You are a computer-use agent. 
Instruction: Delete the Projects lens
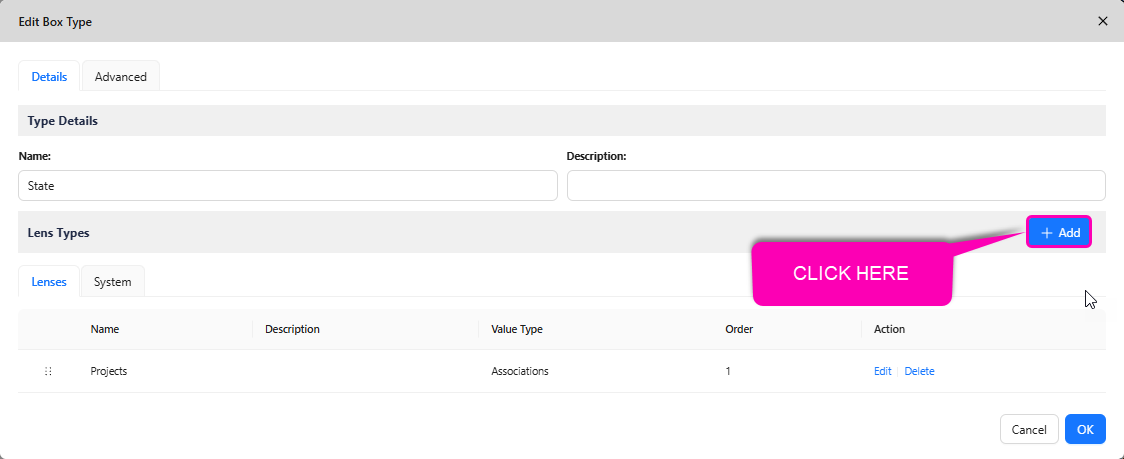click(919, 371)
